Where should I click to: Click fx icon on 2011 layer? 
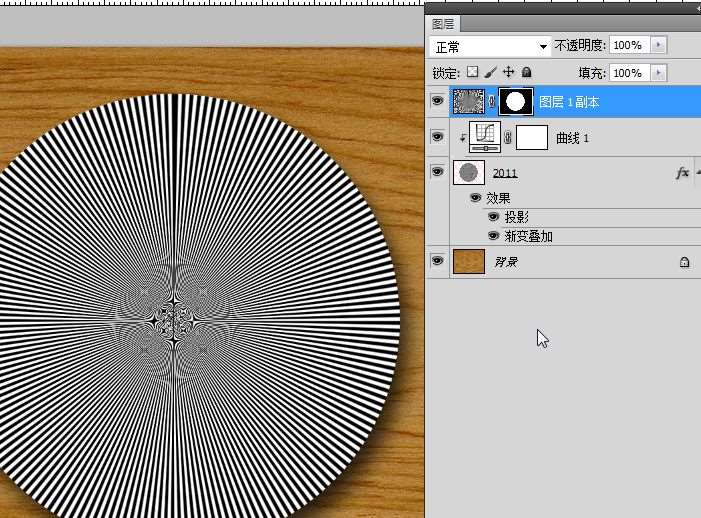coord(682,173)
